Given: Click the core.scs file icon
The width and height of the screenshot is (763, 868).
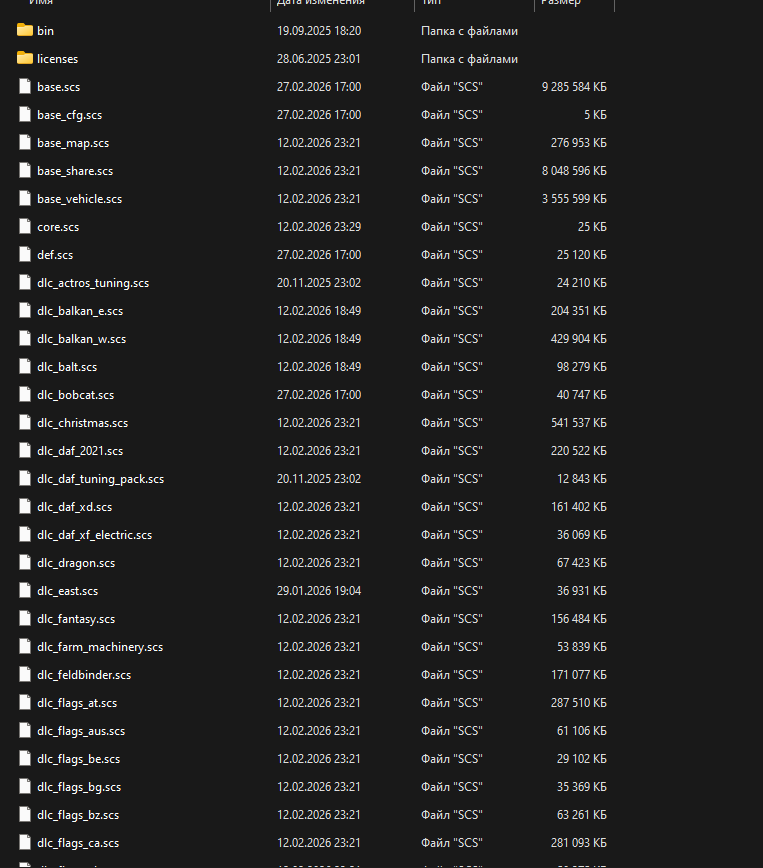Looking at the screenshot, I should (x=25, y=227).
